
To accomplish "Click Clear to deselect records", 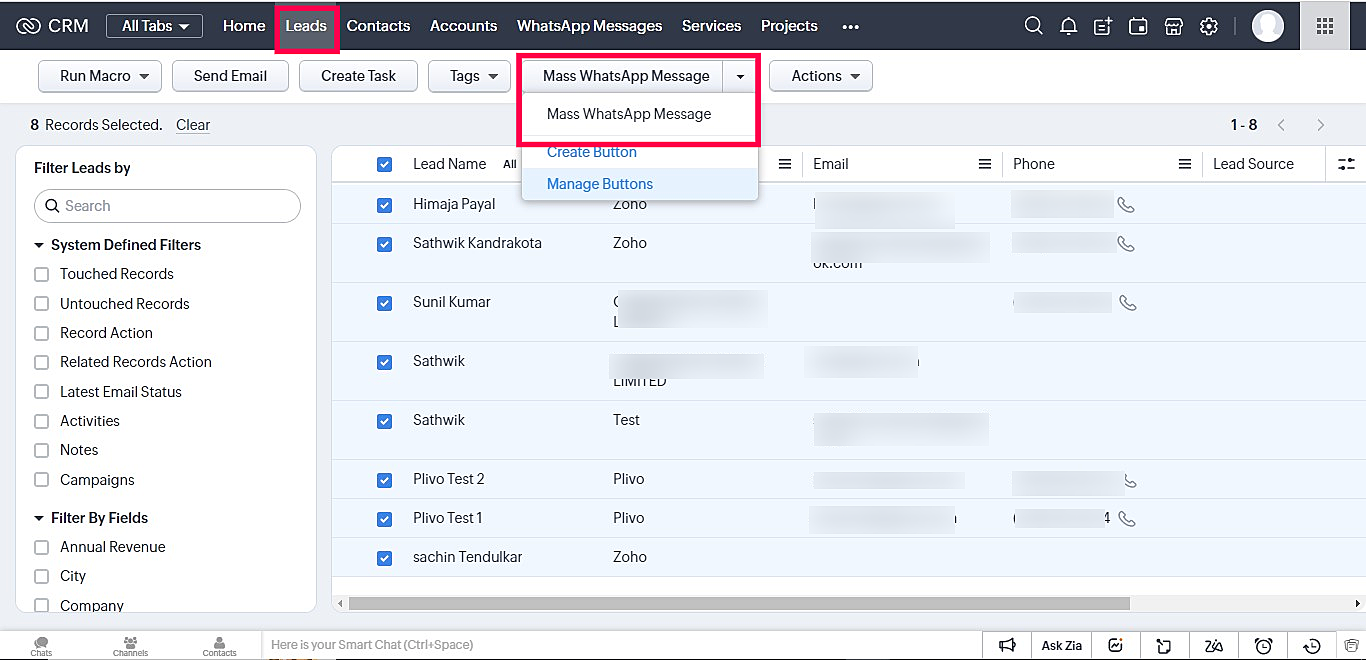I will click(x=193, y=125).
